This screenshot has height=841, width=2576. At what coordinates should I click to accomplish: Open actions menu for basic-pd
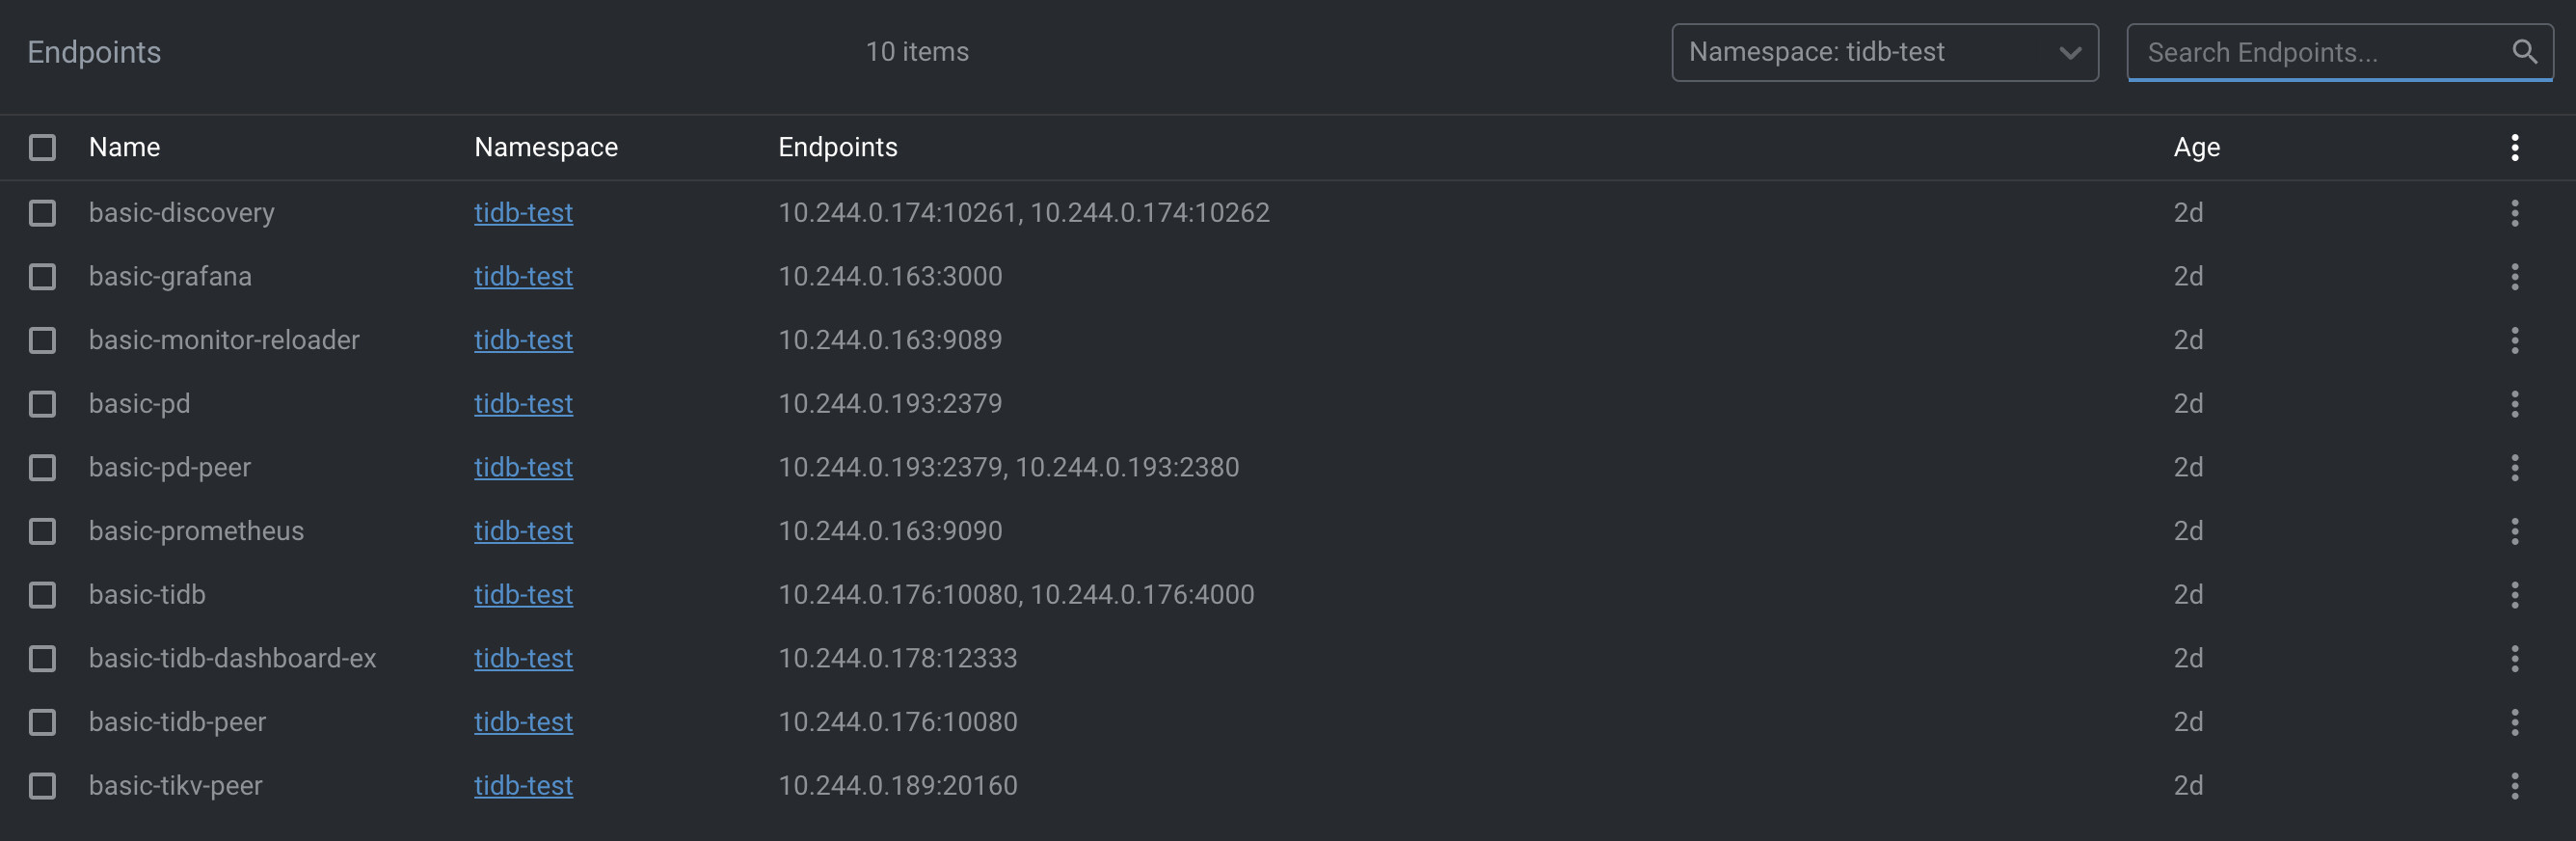coord(2514,404)
